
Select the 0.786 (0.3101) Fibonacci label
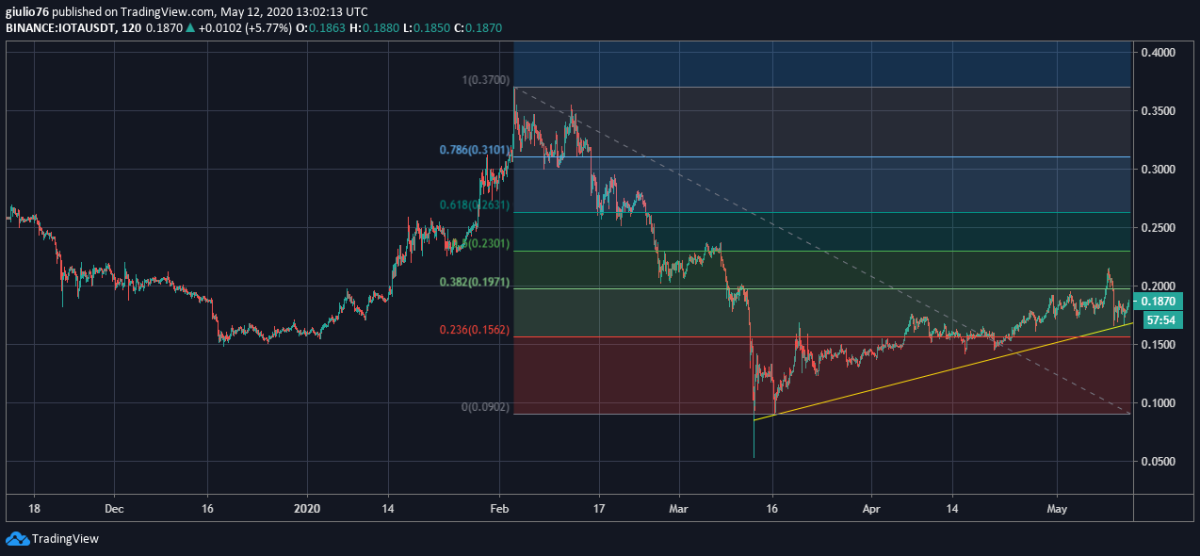[x=474, y=151]
